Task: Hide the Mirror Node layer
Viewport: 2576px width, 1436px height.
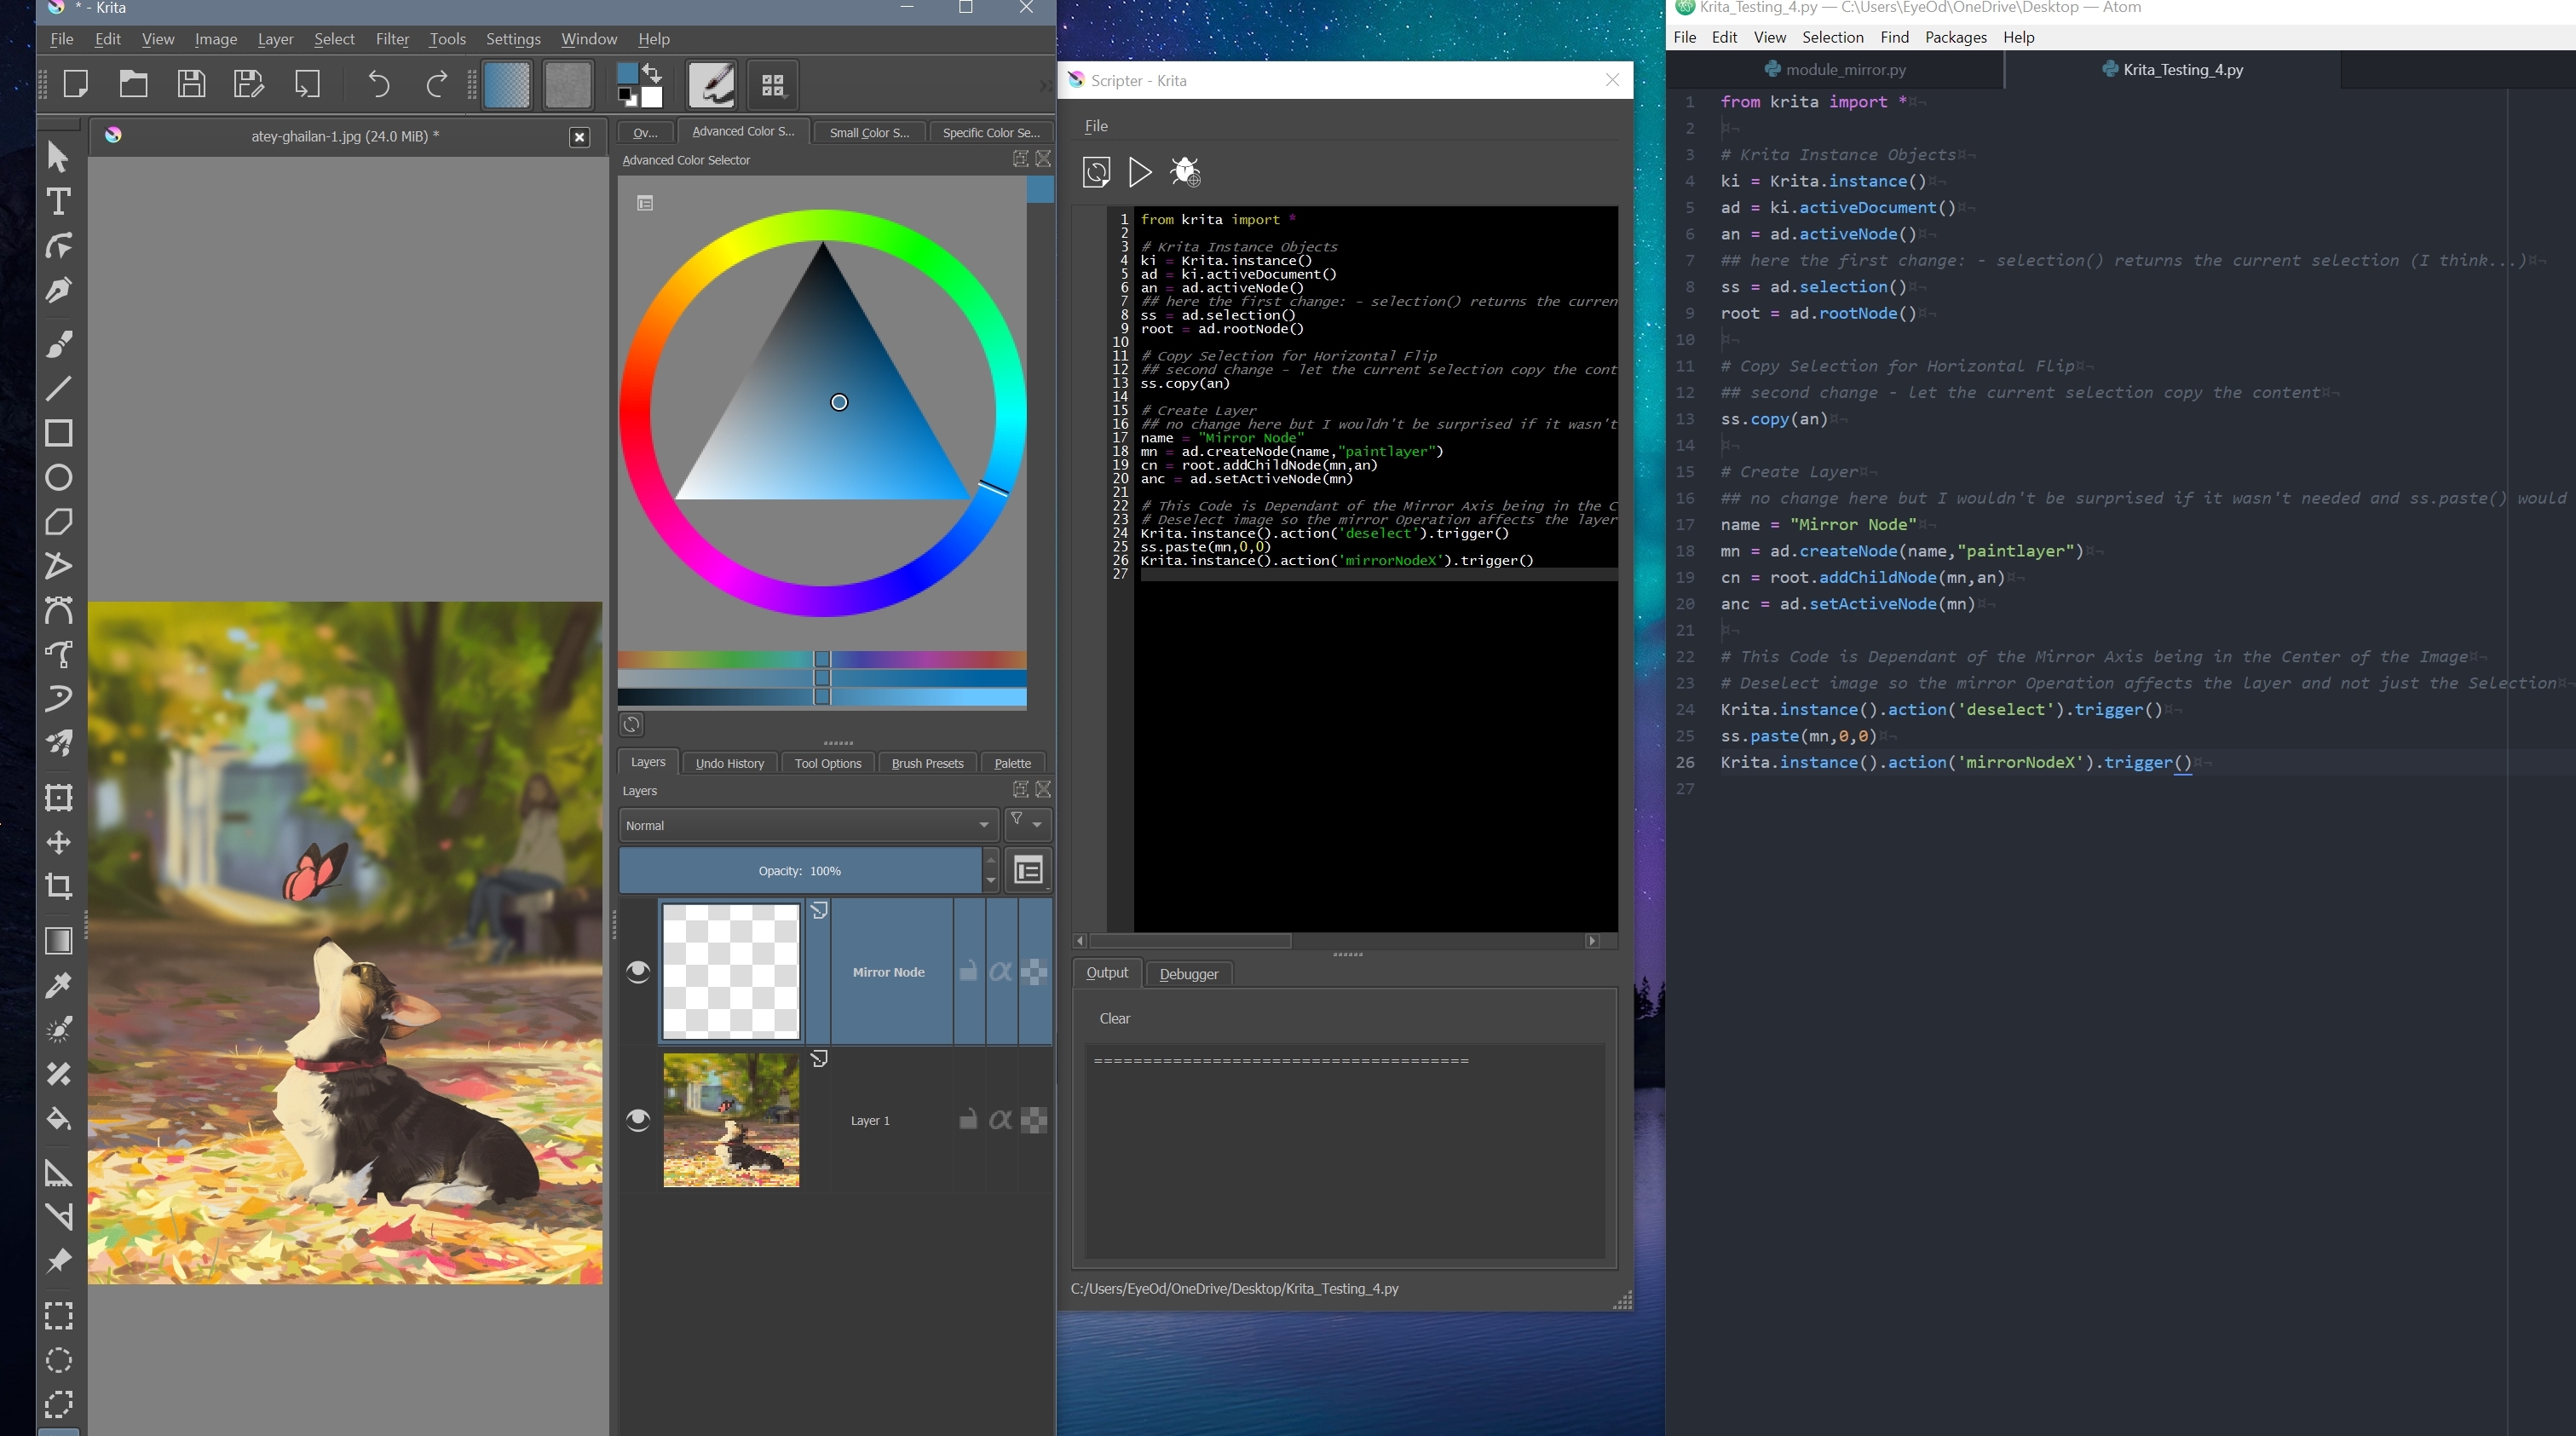Action: [638, 972]
